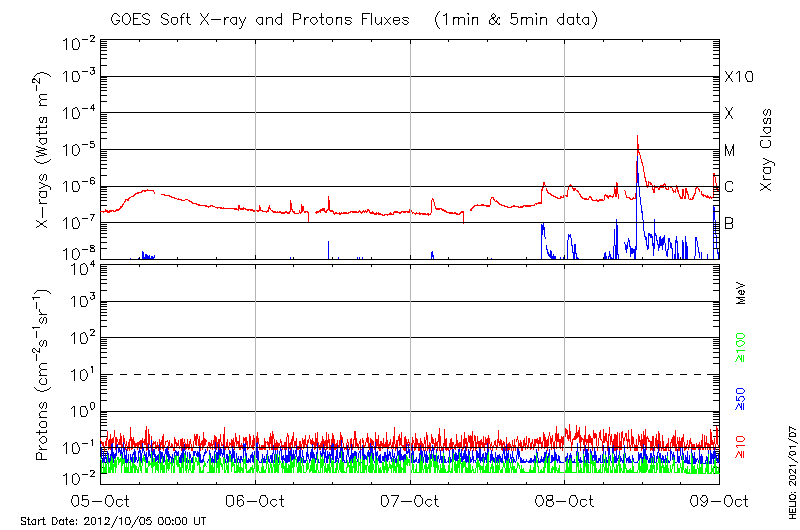Click the vertical "Xray Class" label

click(x=767, y=150)
